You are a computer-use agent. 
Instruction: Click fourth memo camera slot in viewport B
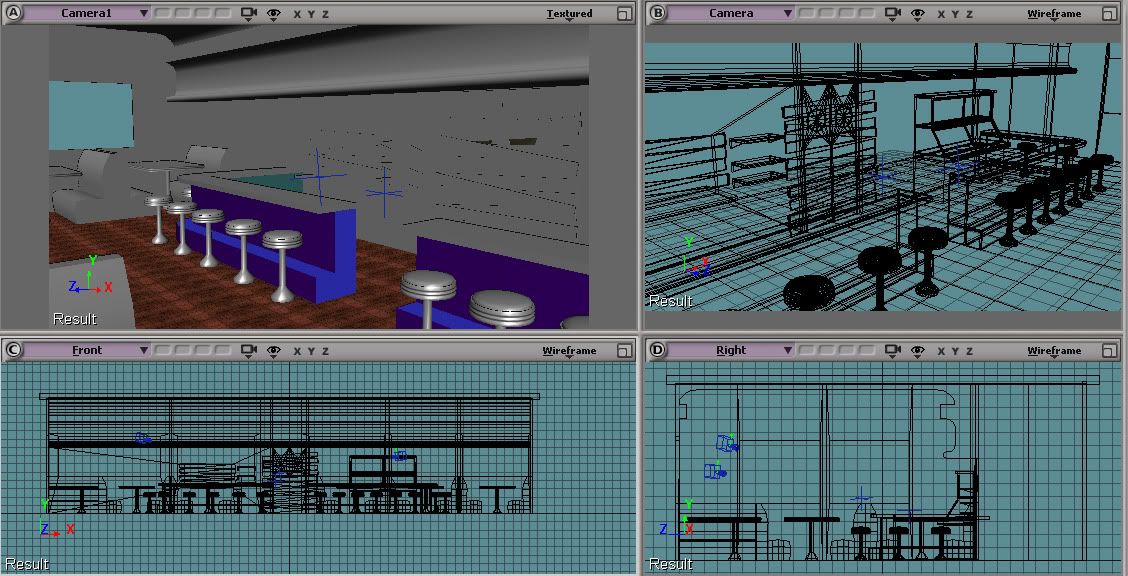tap(867, 13)
